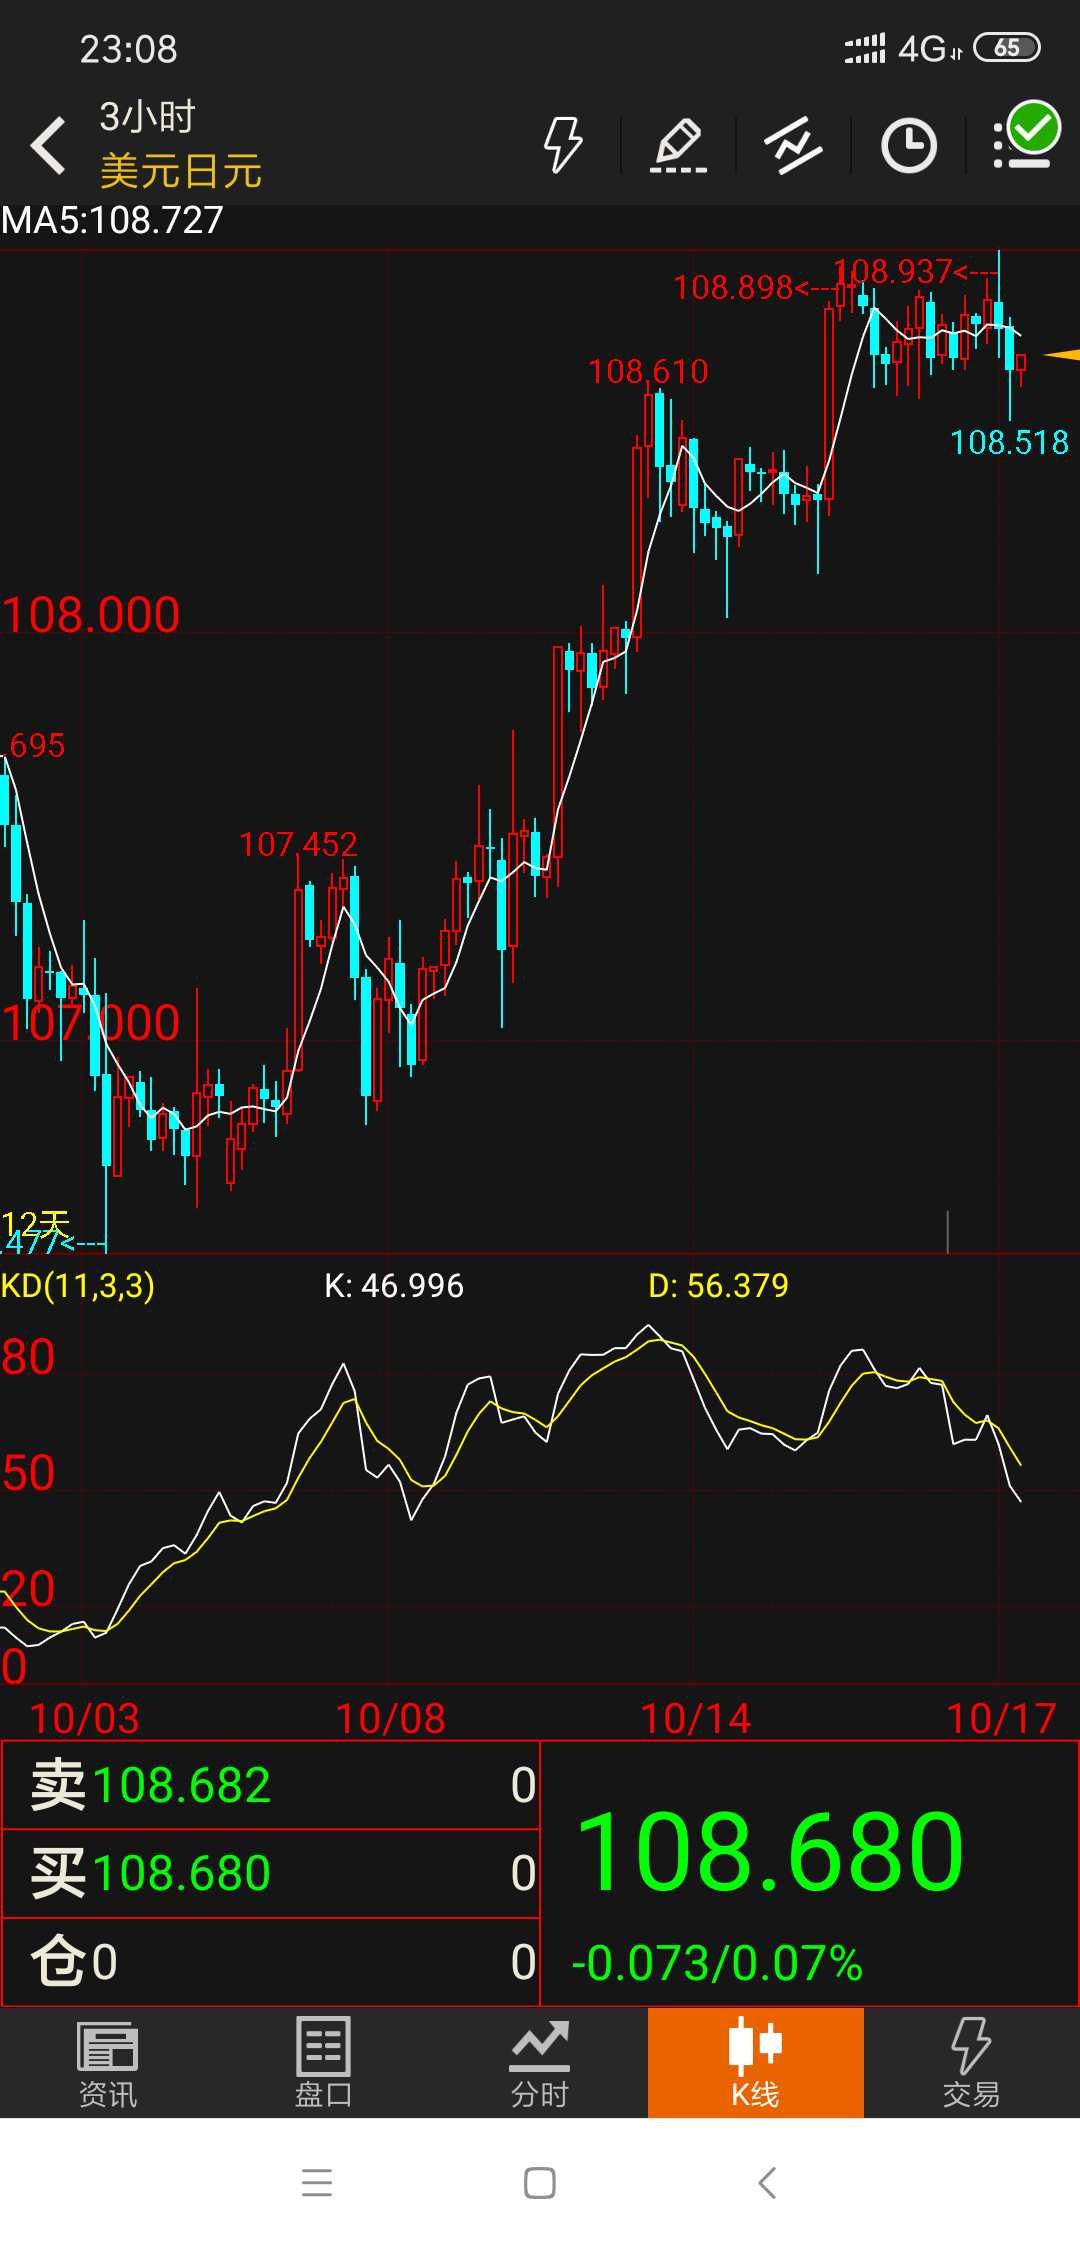Image resolution: width=1080 pixels, height=2248 pixels.
Task: Tap the 10/17 date axis label
Action: (1001, 1719)
